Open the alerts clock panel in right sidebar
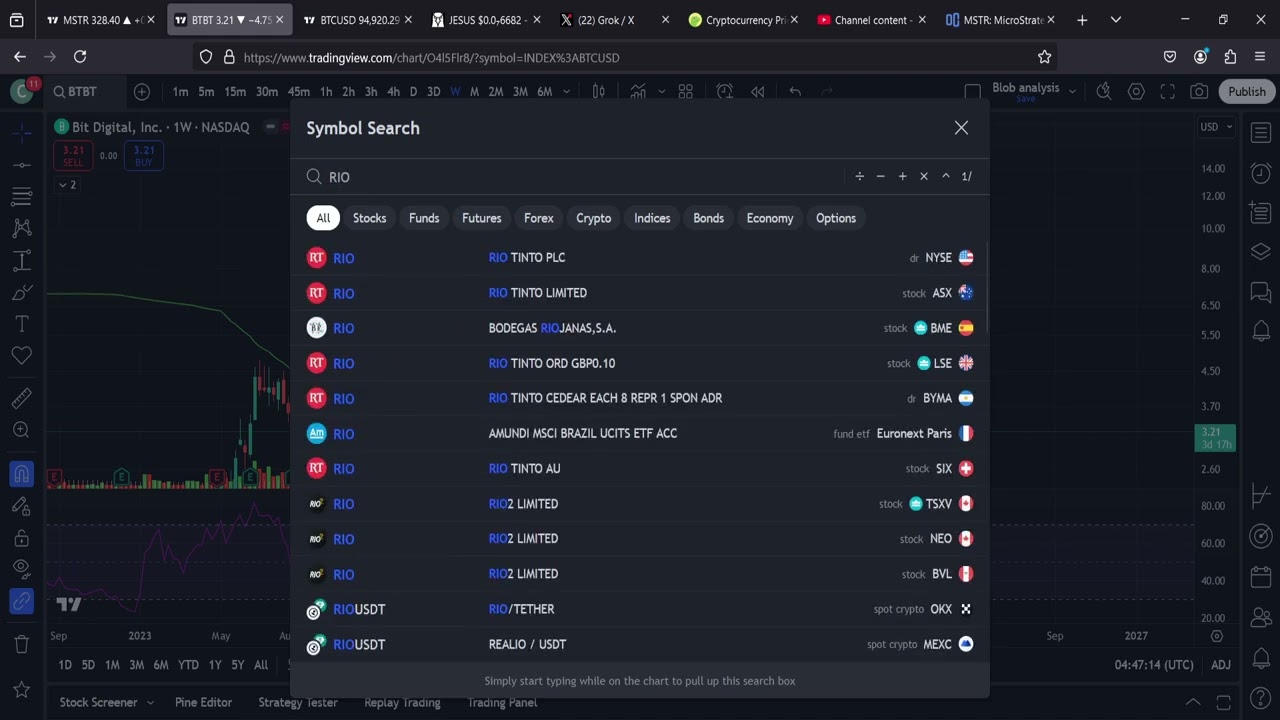1280x720 pixels. pos(1261,173)
